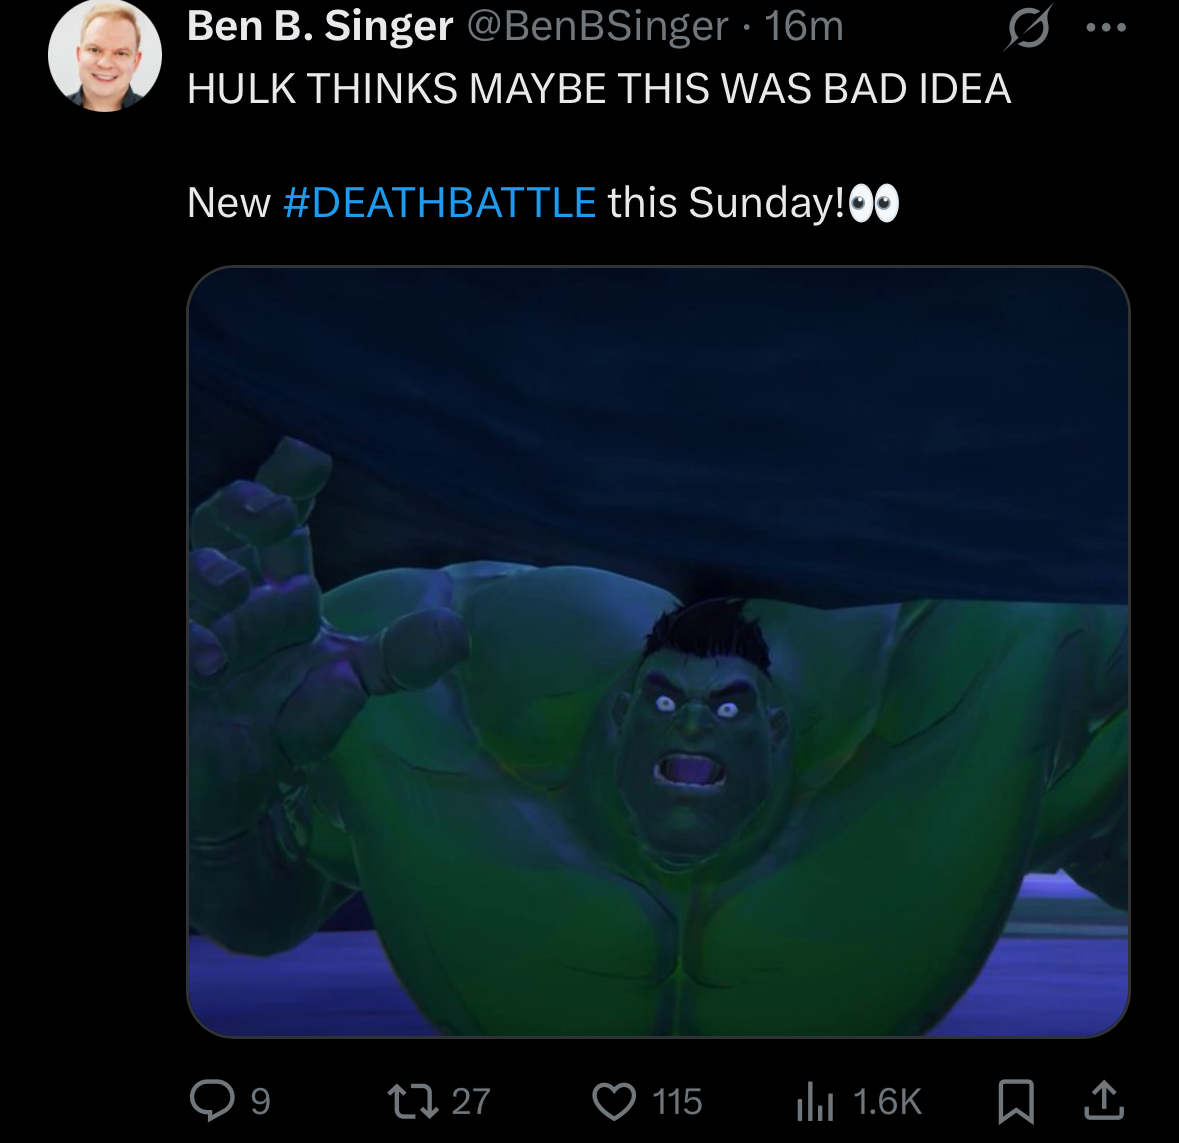Open the Hulk image attachment

658,651
